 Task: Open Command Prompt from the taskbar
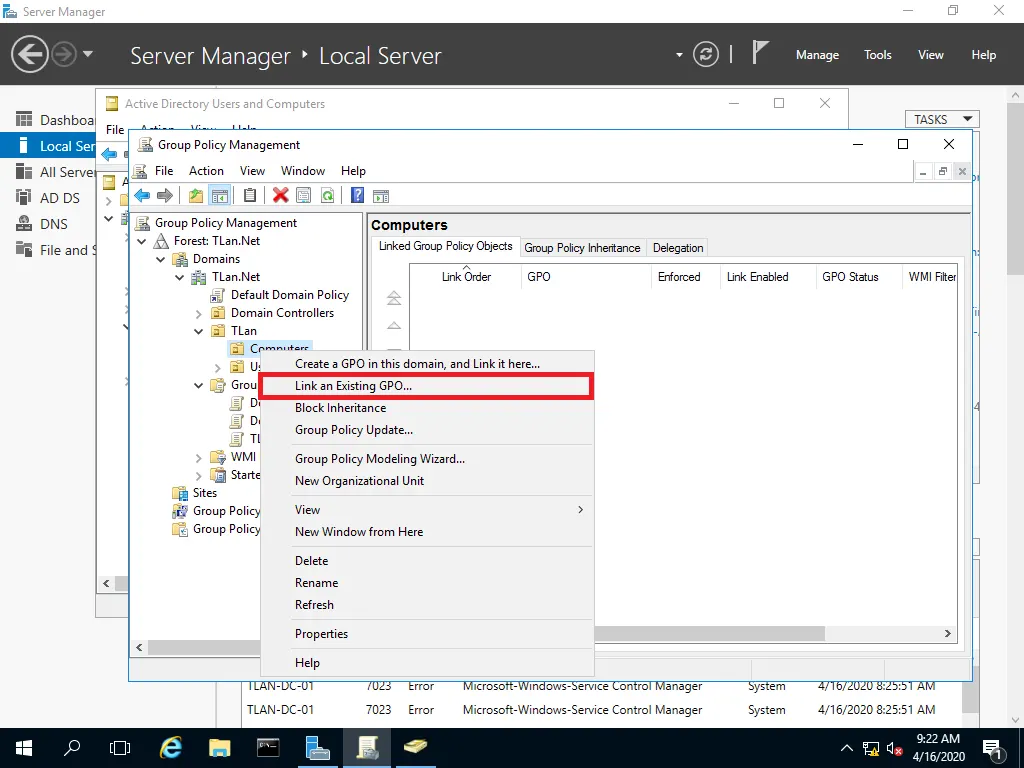click(268, 748)
